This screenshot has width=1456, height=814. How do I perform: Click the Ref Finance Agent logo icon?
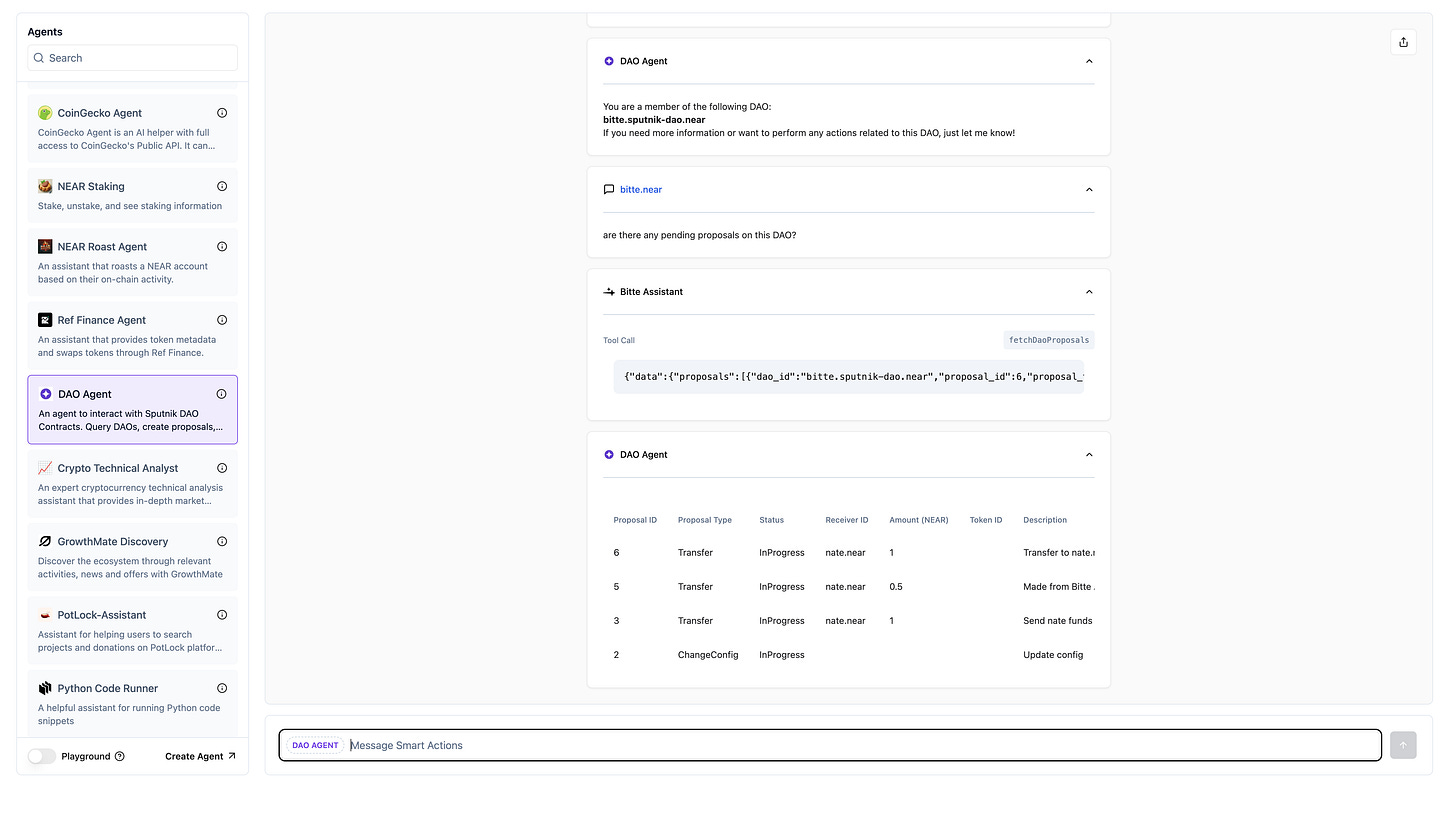coord(45,320)
